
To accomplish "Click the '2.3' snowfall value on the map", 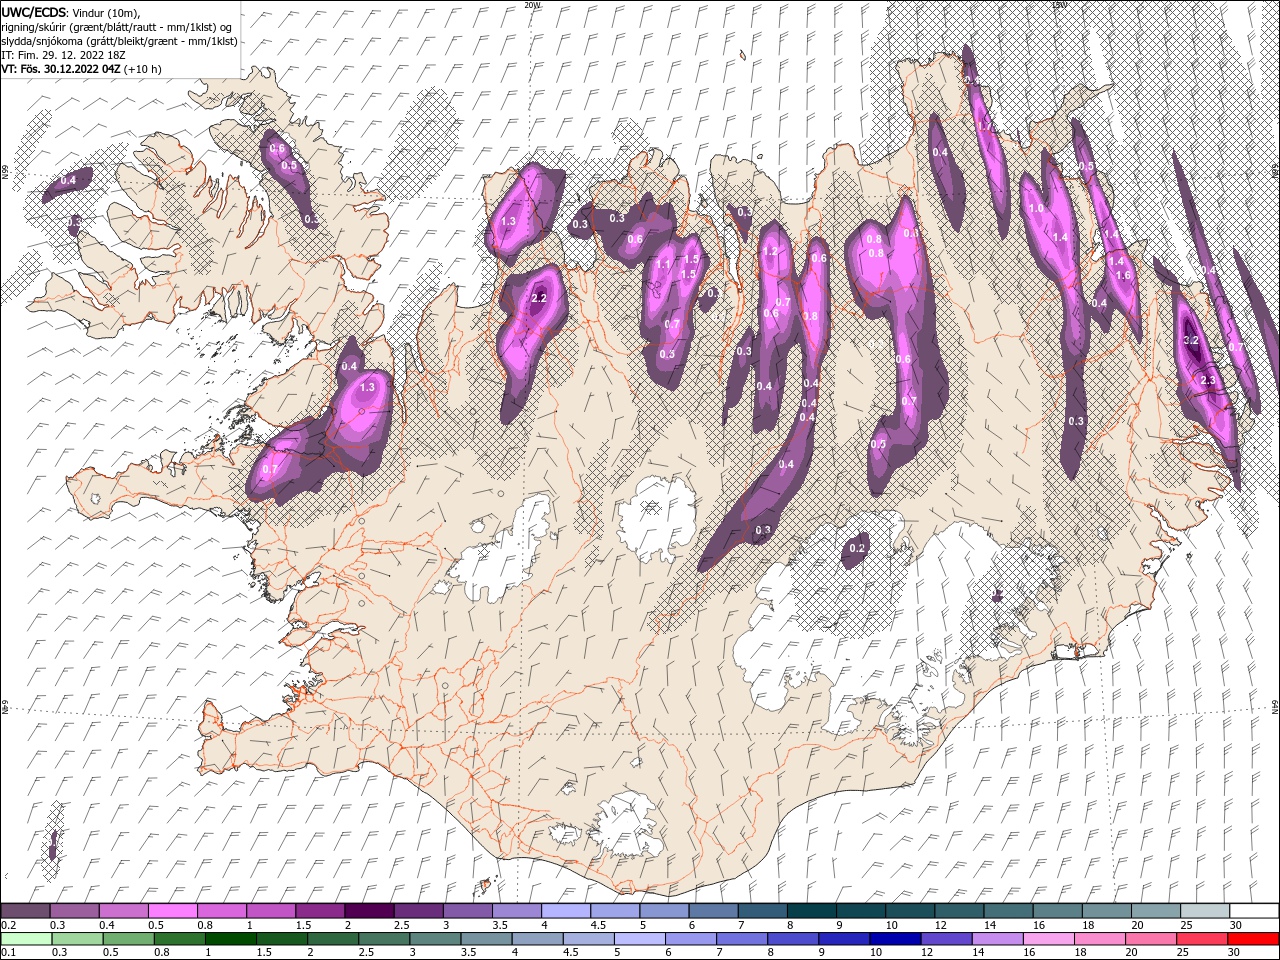I will pos(1208,380).
